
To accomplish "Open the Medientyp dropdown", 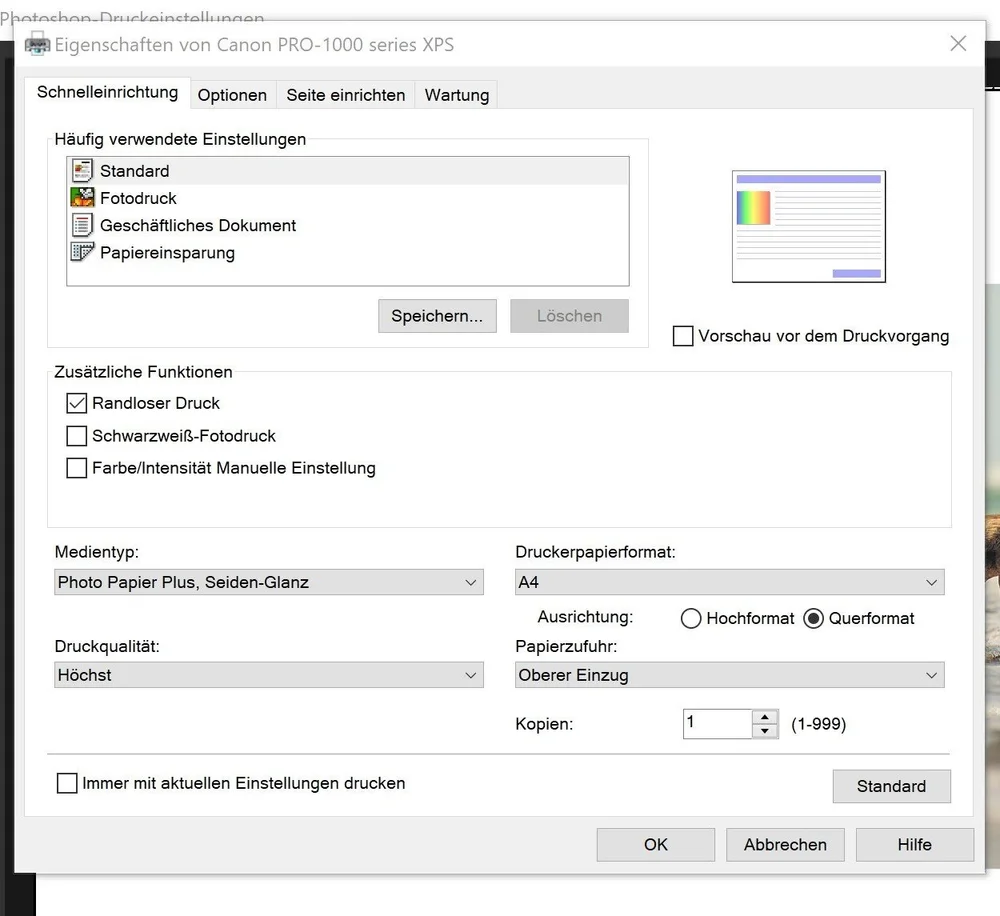I will coord(268,582).
